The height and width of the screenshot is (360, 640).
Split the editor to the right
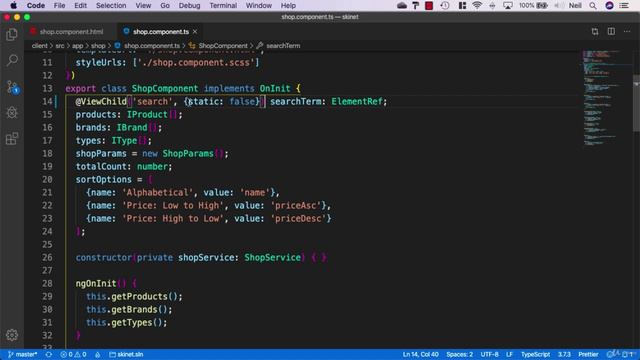click(611, 31)
